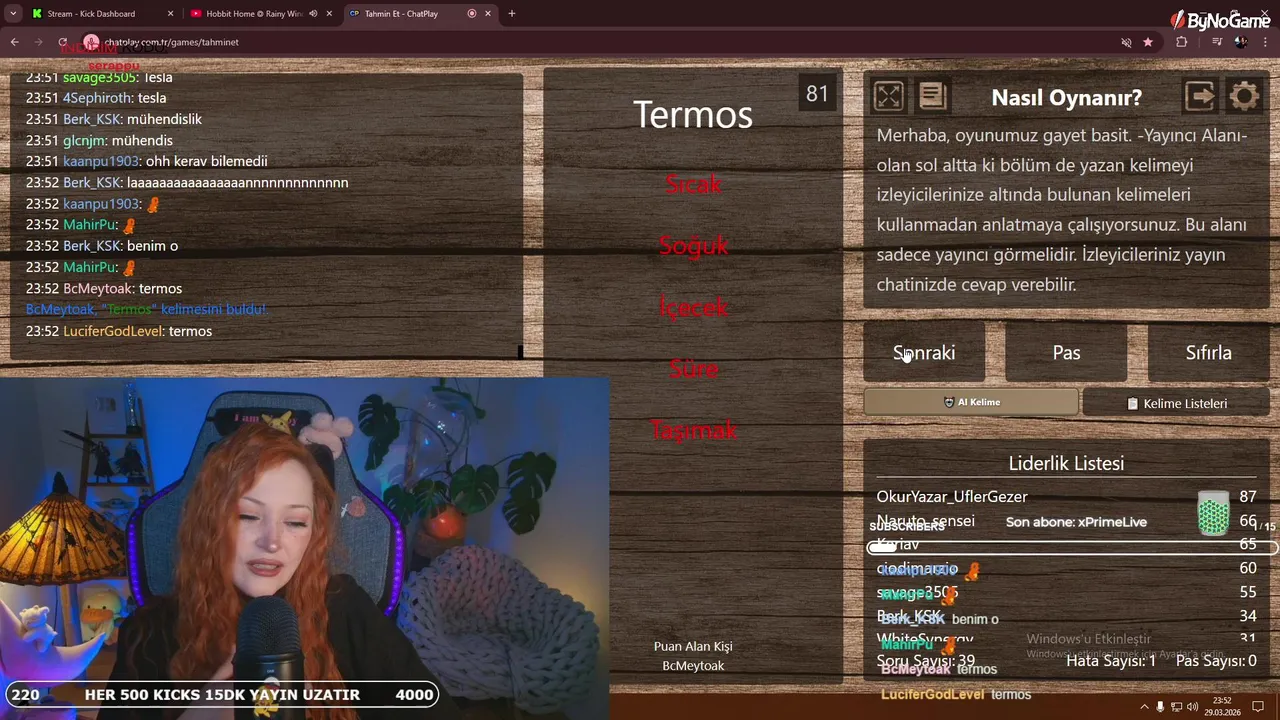Click the green tip jar icon

click(x=1213, y=513)
